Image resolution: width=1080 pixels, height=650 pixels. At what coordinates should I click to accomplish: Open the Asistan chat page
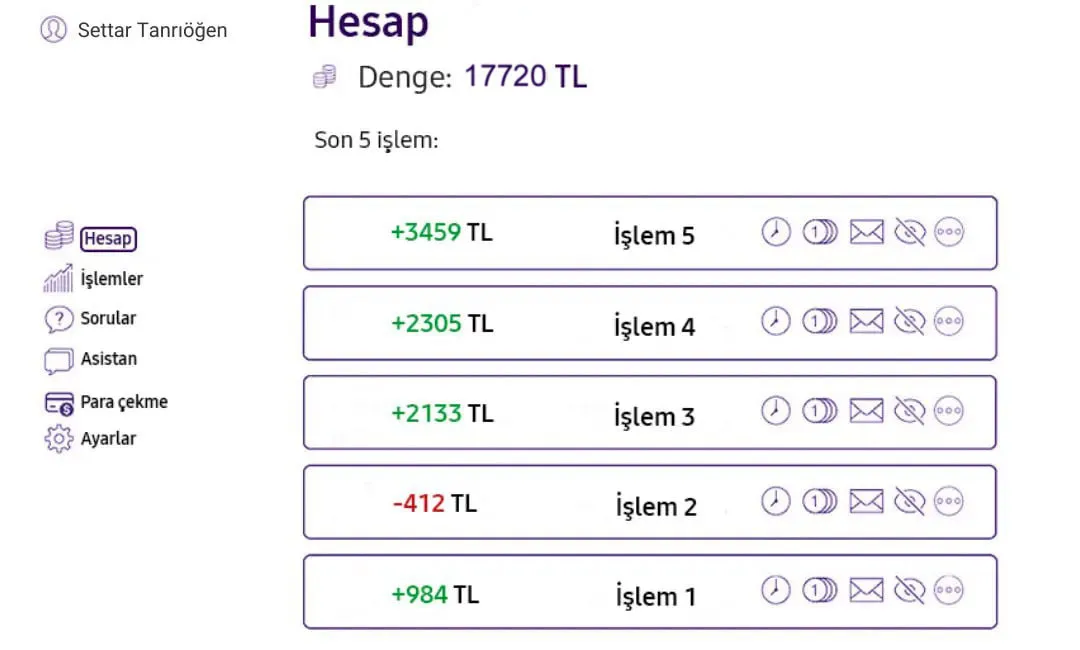coord(108,359)
